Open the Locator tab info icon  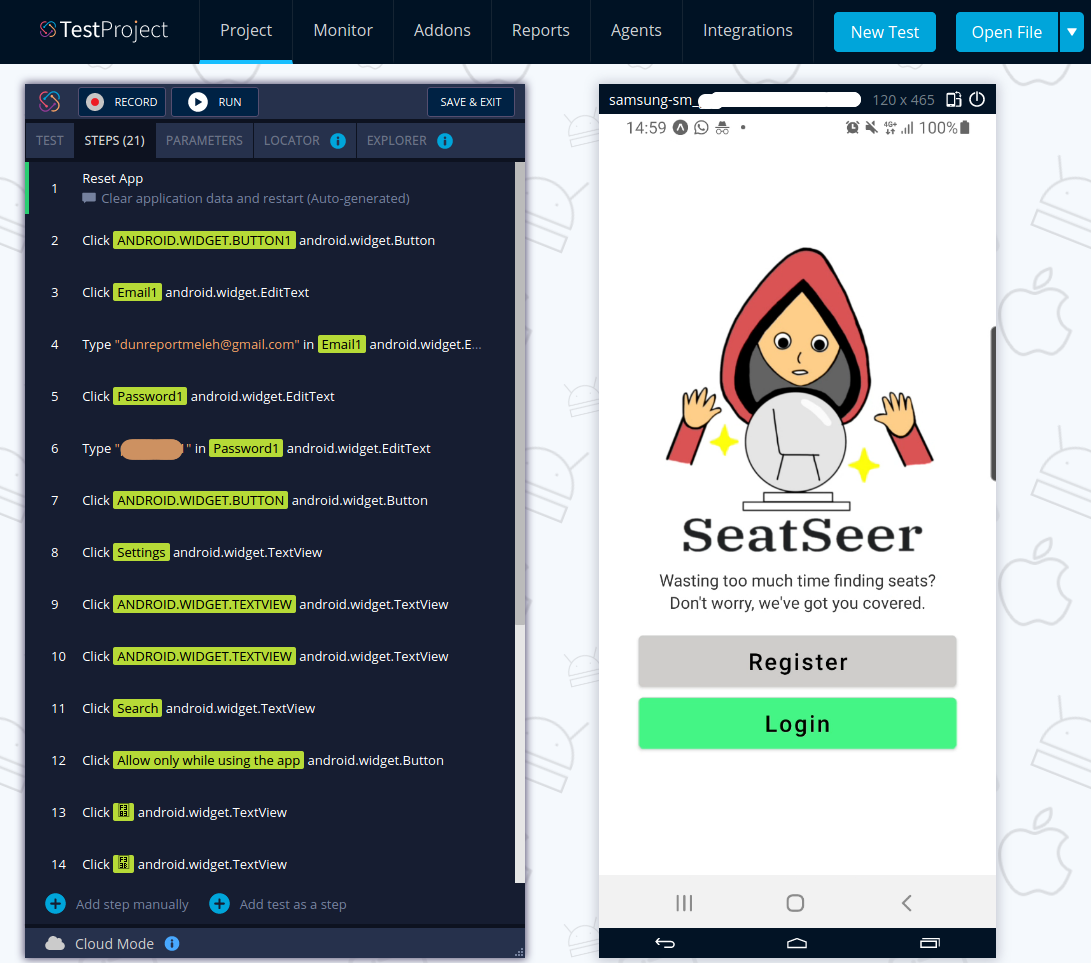click(x=340, y=140)
